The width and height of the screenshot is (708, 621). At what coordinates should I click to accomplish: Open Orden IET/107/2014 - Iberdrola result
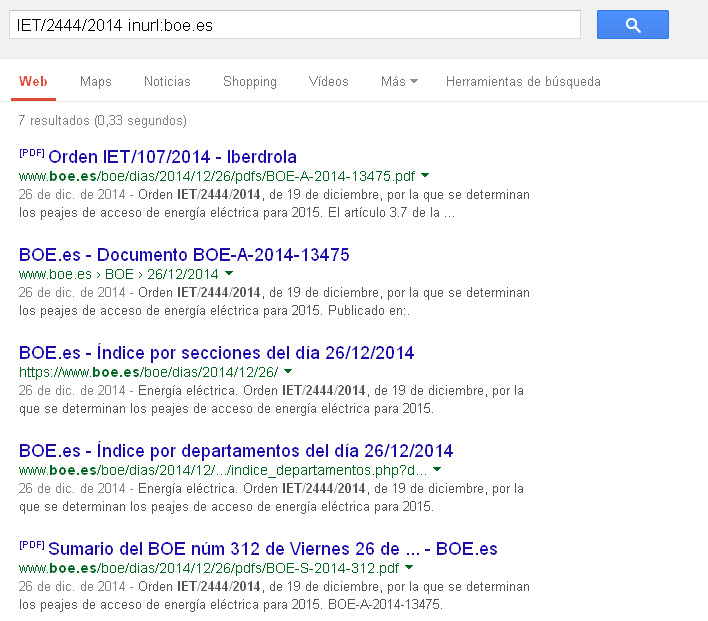(x=172, y=157)
